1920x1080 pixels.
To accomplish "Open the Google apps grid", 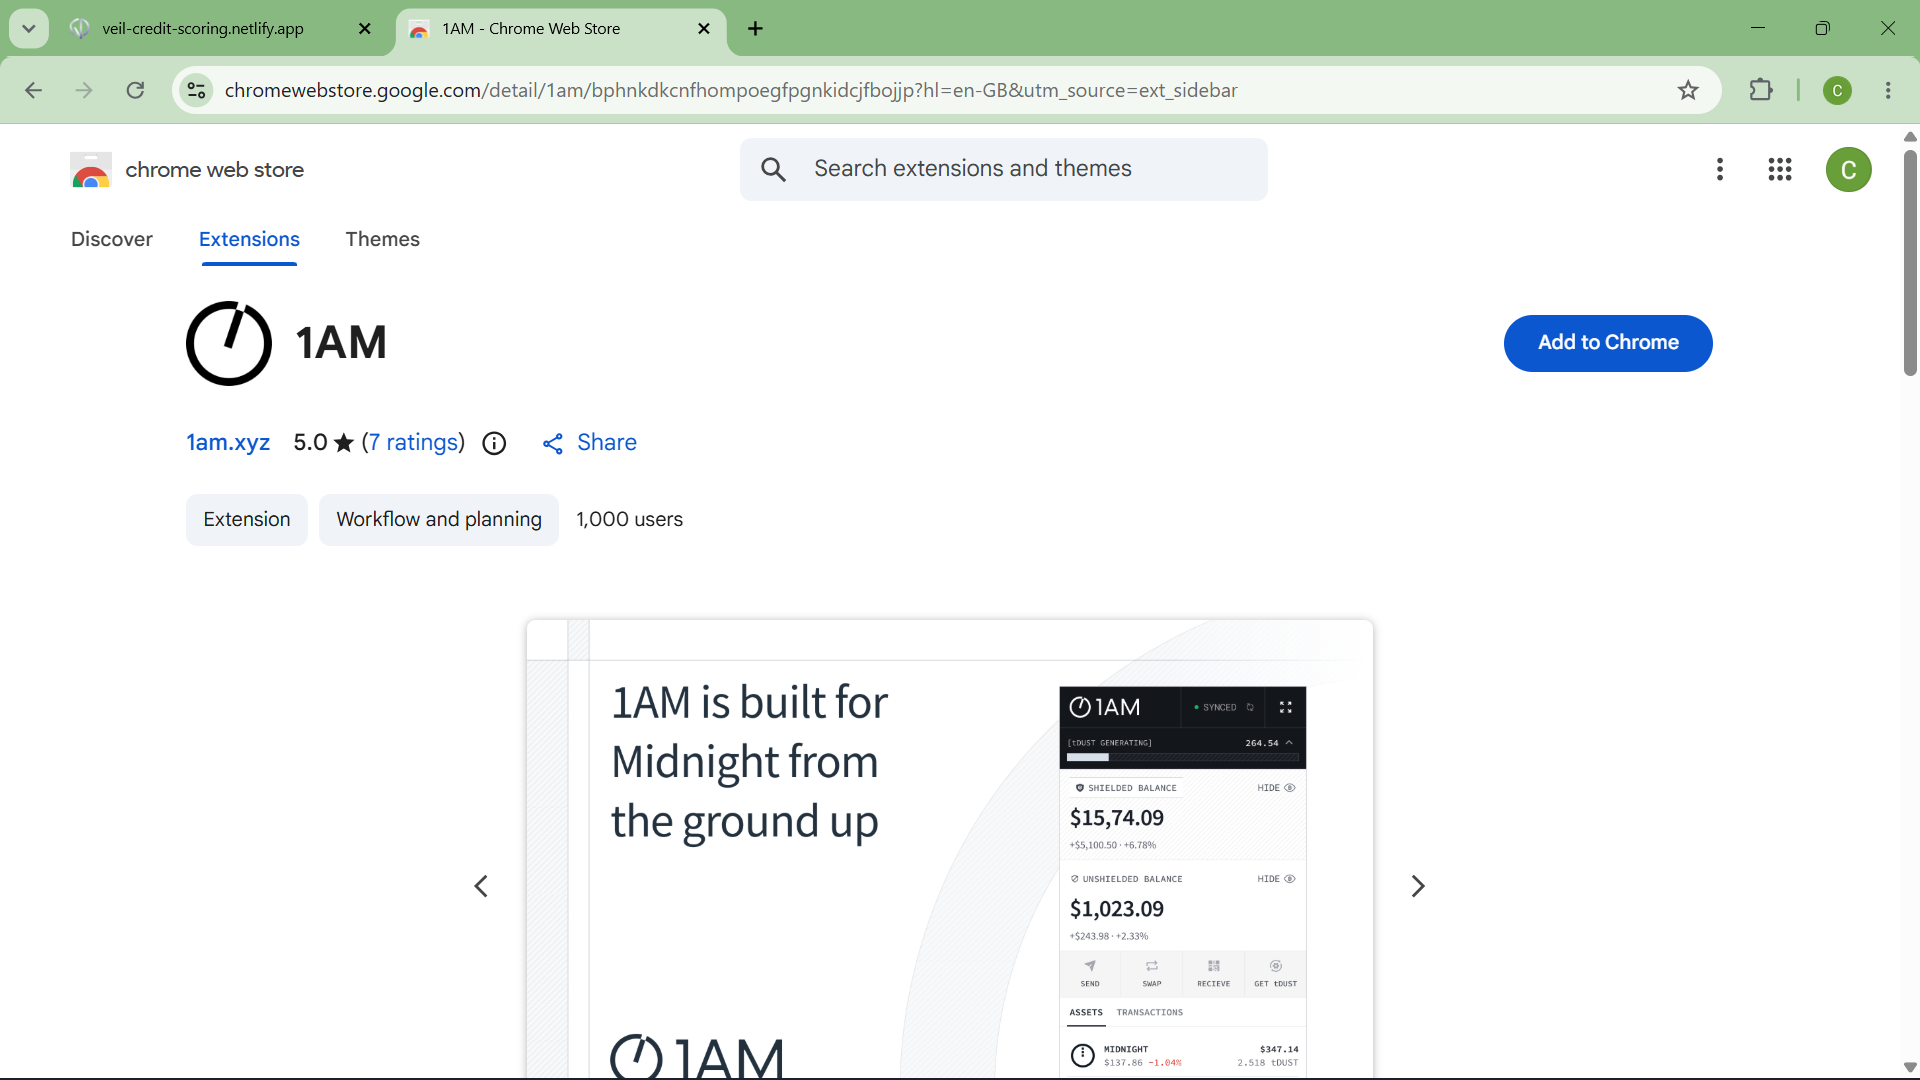I will [1780, 169].
